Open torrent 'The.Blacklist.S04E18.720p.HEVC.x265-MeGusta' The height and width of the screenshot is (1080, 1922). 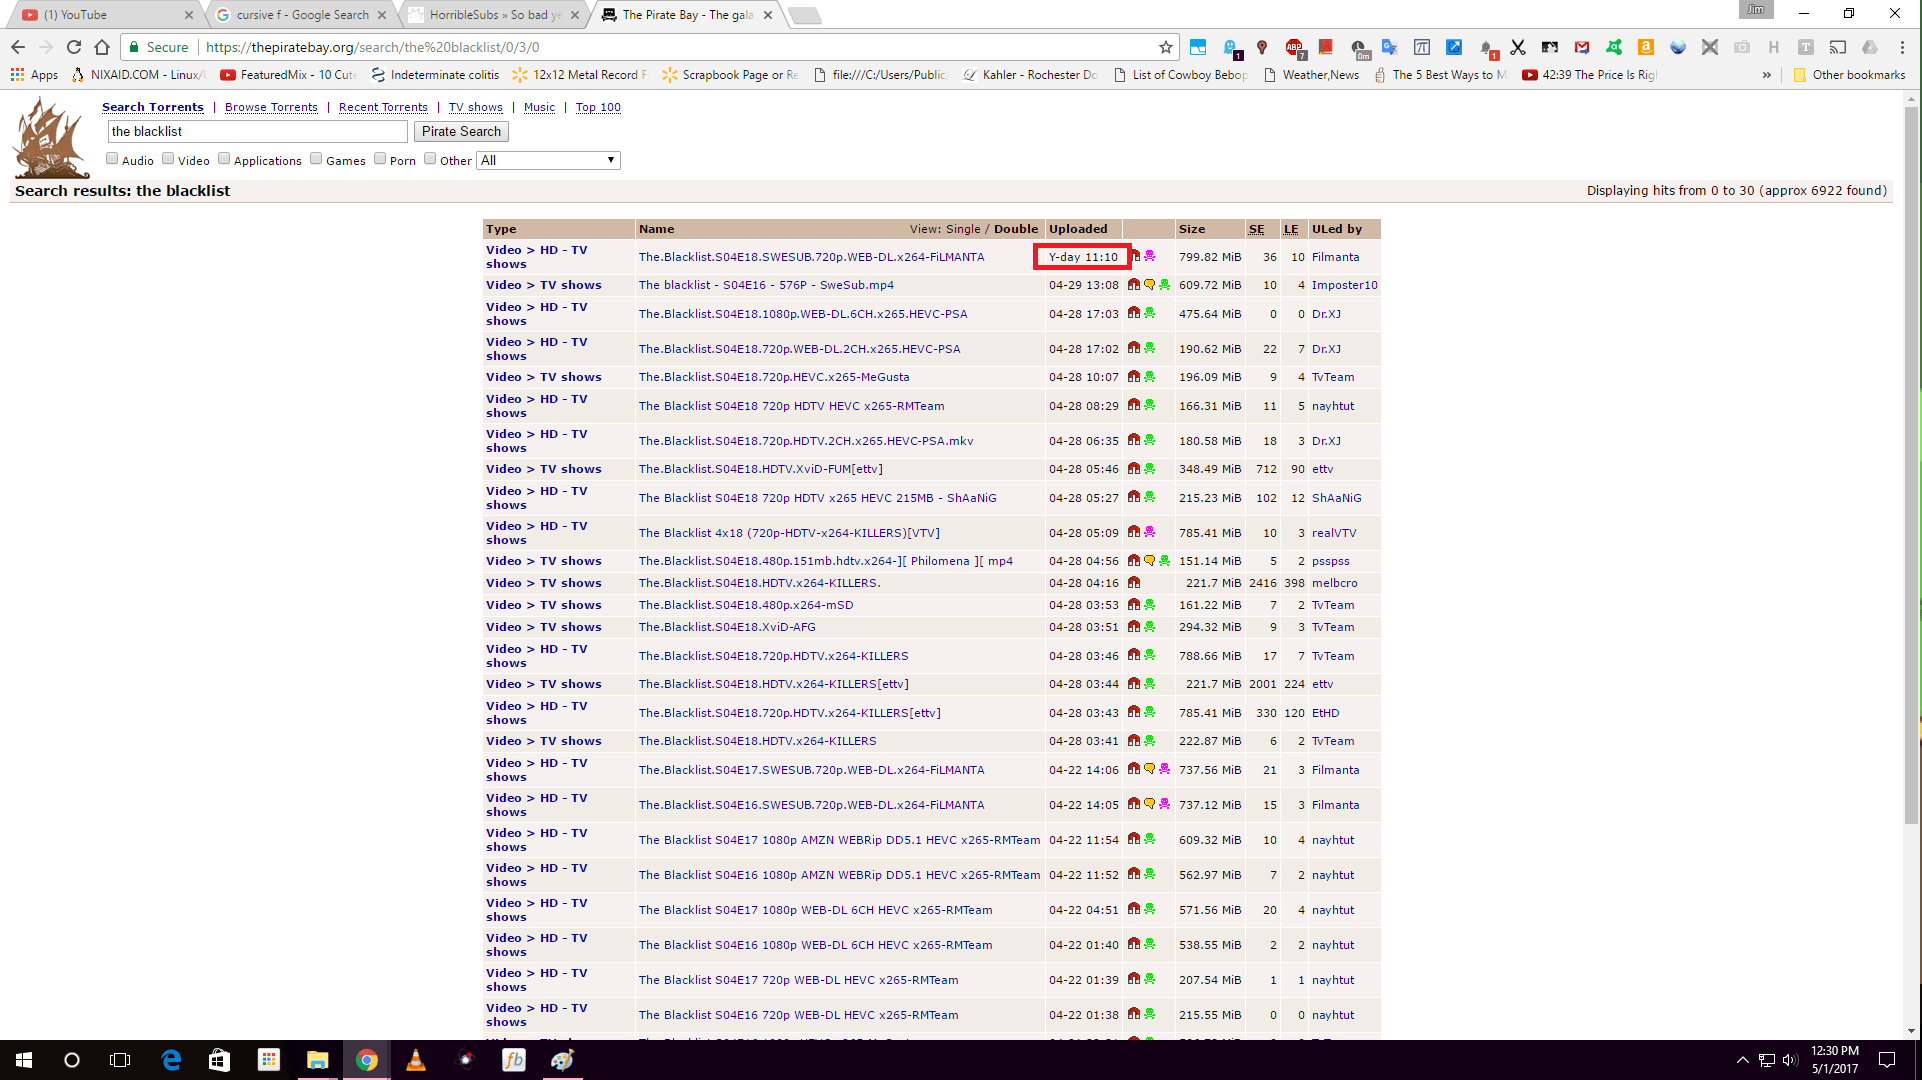point(774,377)
